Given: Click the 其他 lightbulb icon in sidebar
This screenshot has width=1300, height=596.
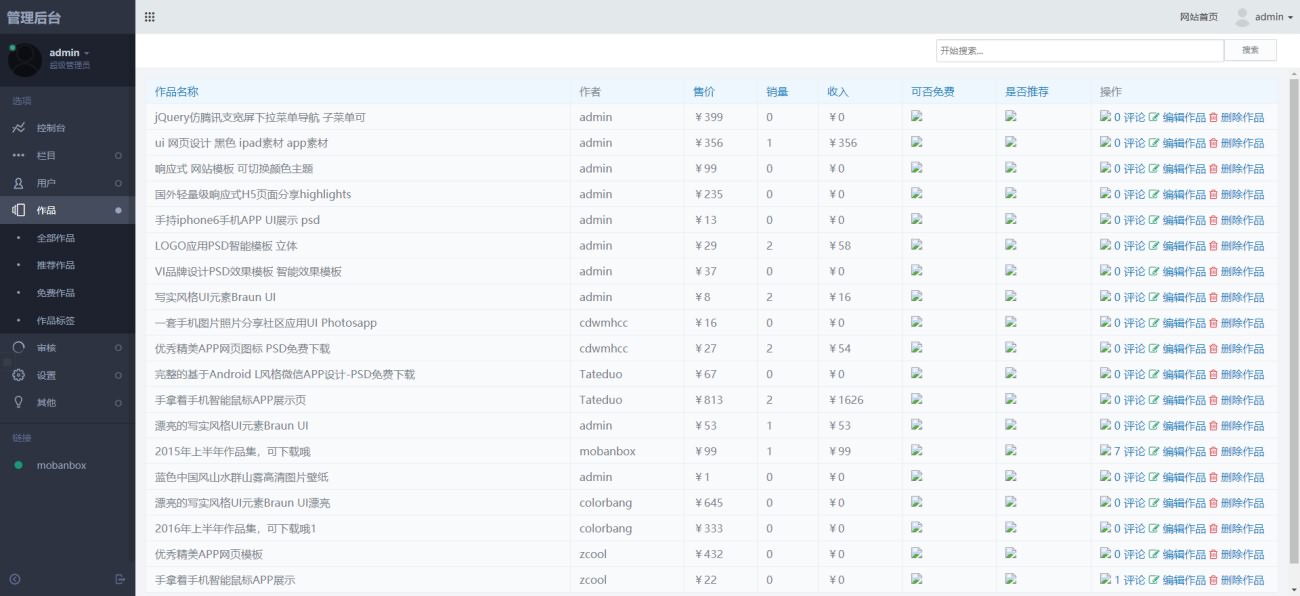Looking at the screenshot, I should point(18,402).
